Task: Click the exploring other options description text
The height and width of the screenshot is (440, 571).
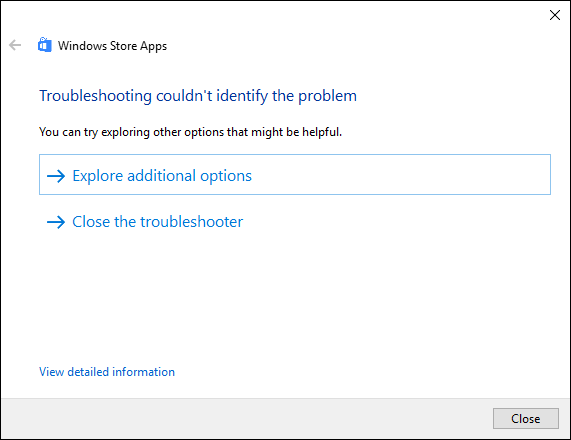Action: pyautogui.click(x=190, y=132)
